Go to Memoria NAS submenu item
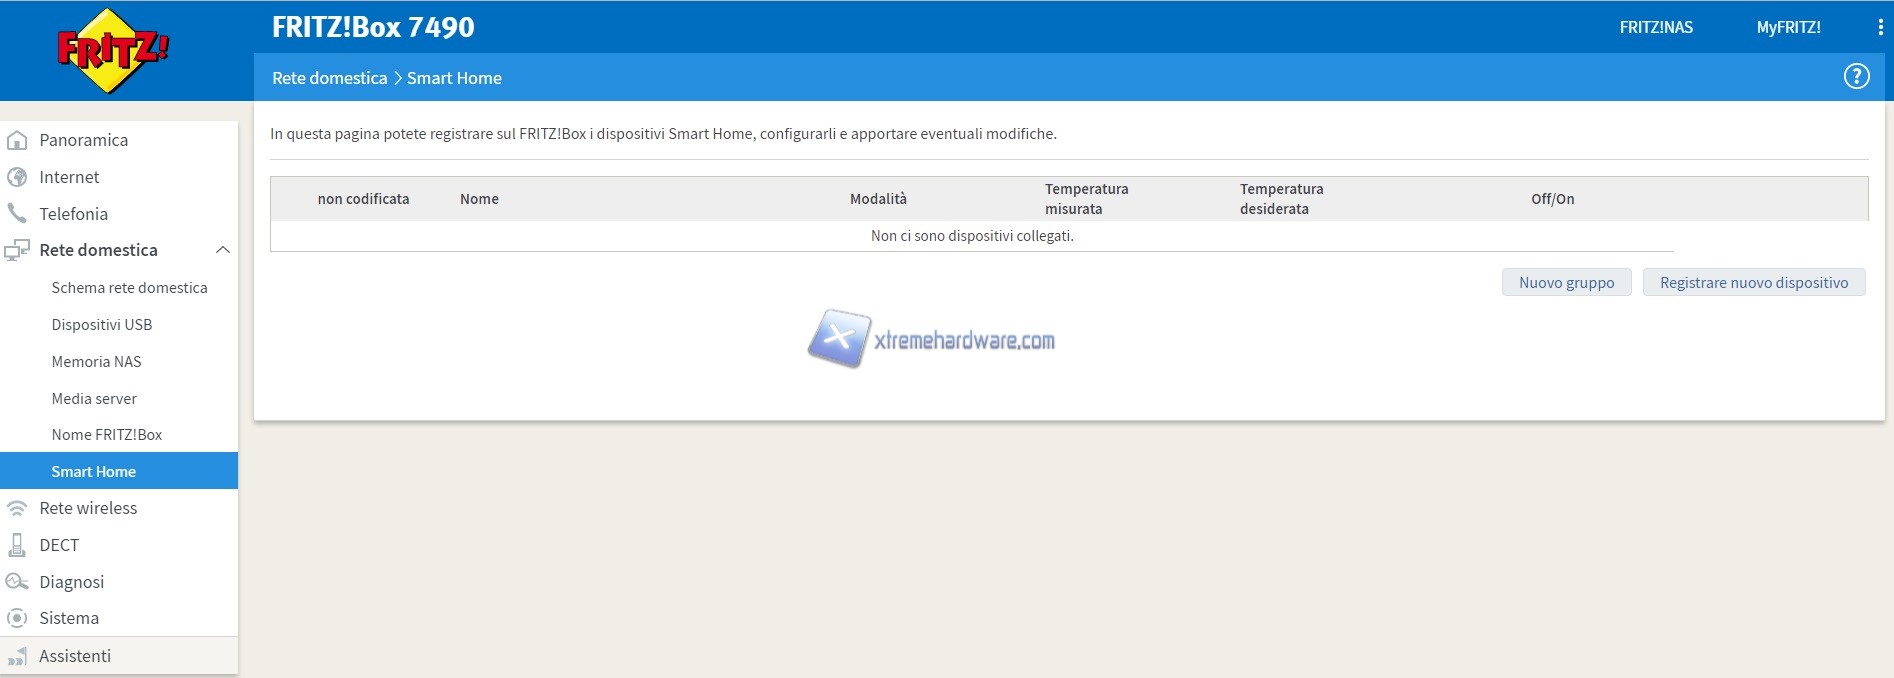 point(96,362)
